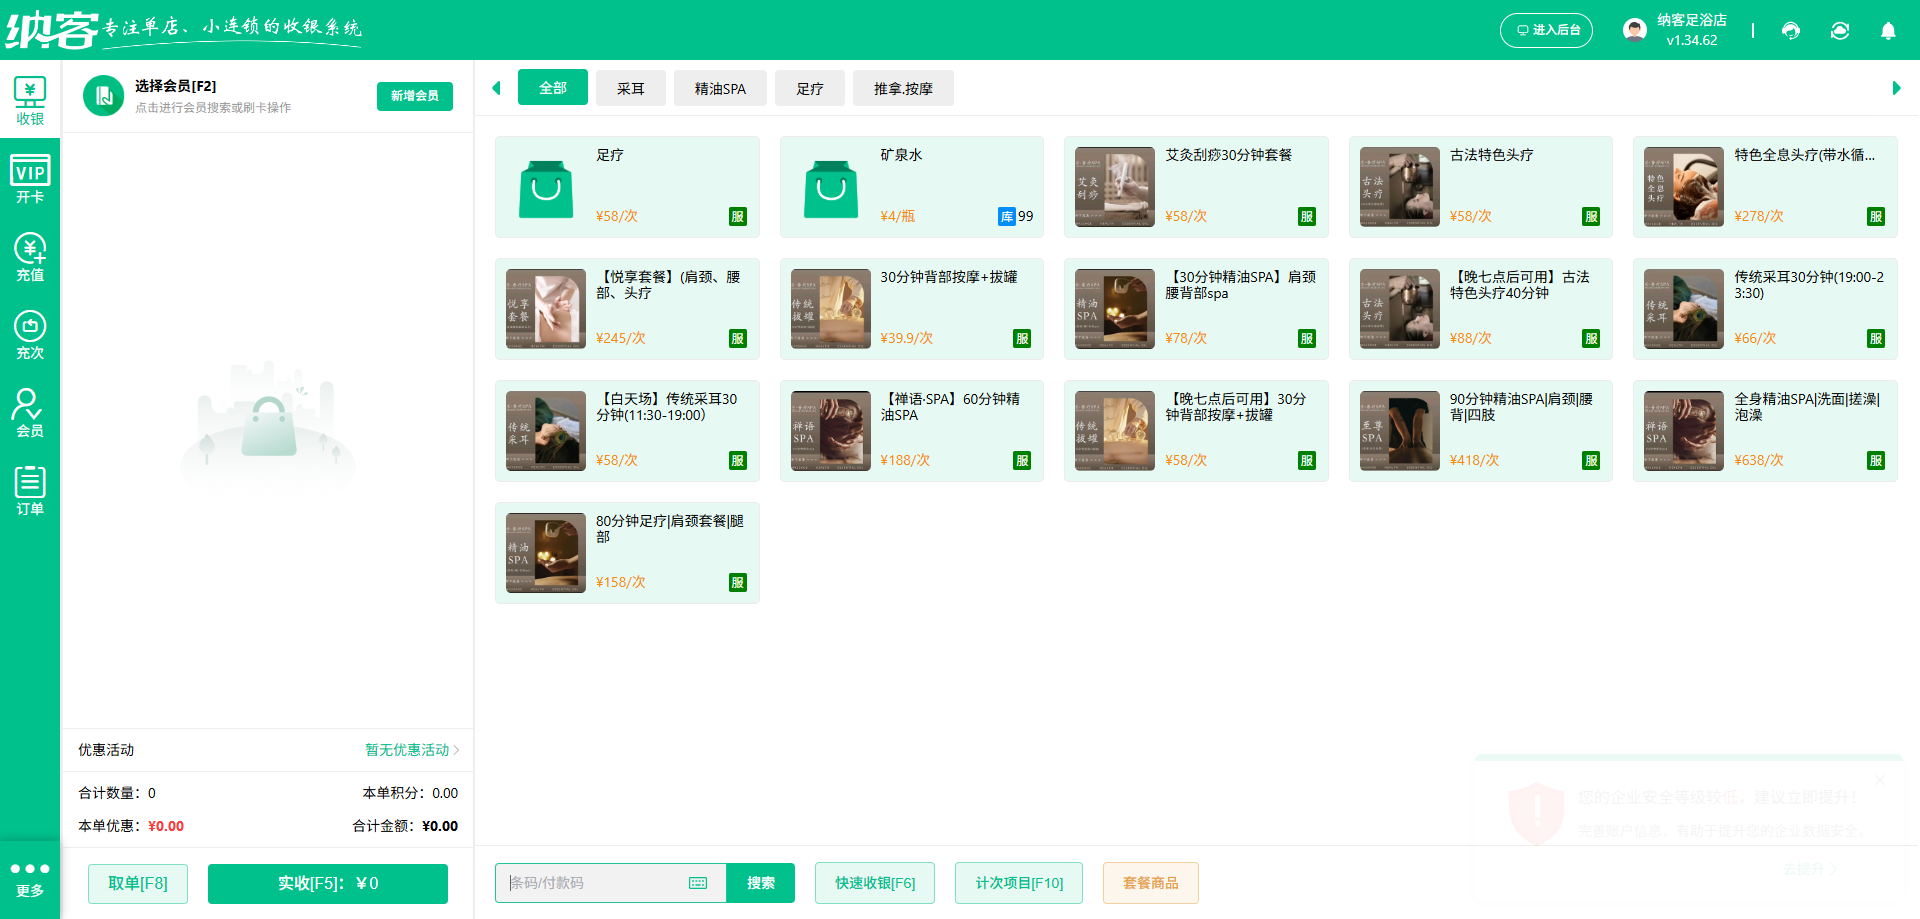Click the 服 badge on 90分钟精油SPA card

pyautogui.click(x=1591, y=460)
